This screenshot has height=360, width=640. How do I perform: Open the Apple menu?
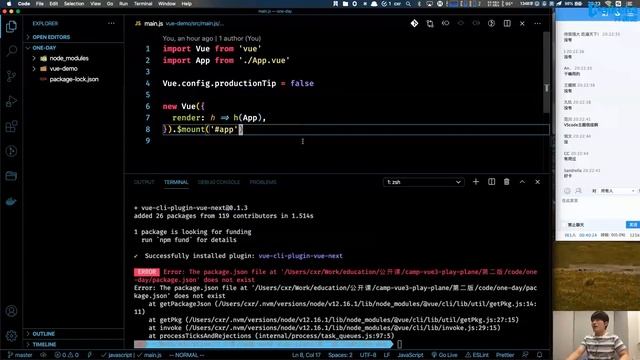(9, 4)
